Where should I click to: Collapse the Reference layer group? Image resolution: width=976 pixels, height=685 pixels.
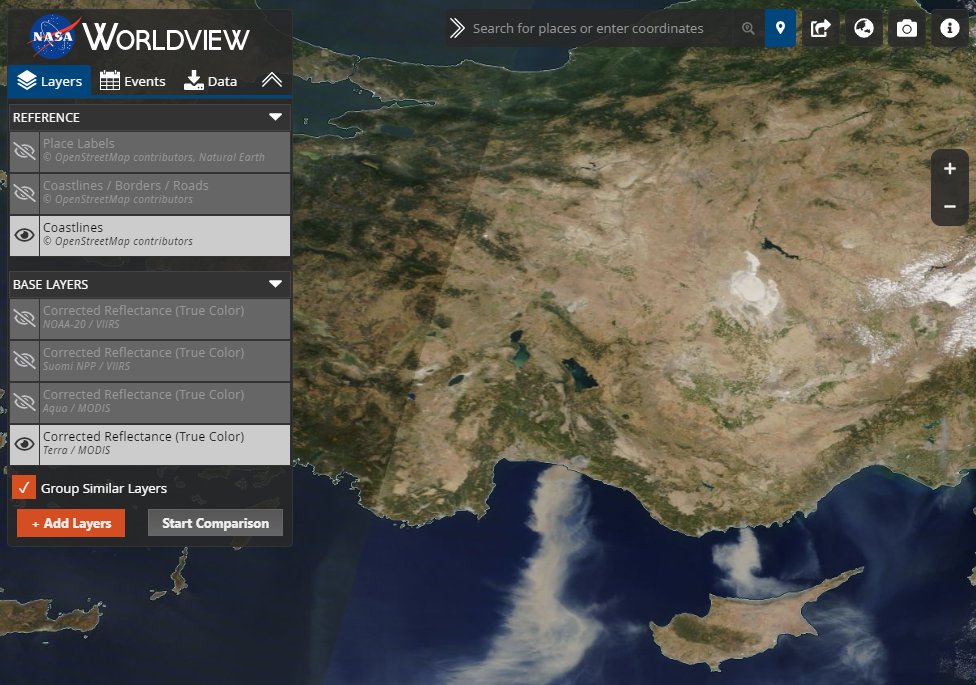point(276,117)
